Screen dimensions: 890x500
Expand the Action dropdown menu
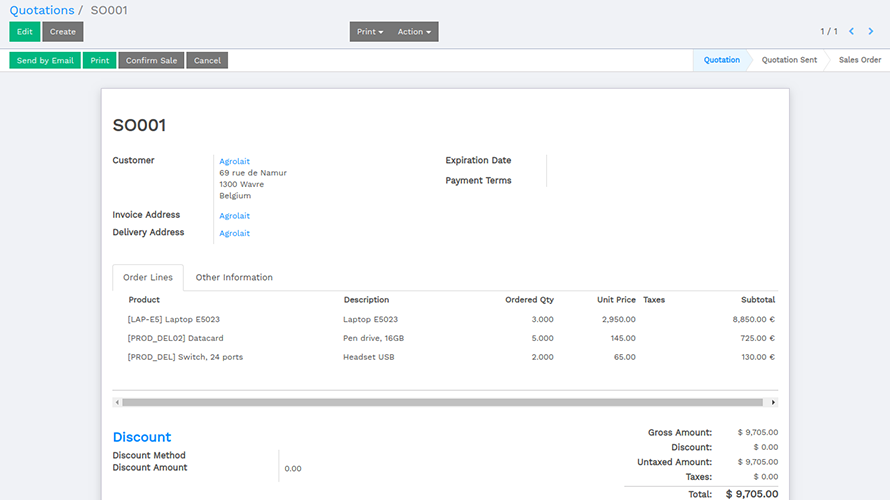point(414,32)
